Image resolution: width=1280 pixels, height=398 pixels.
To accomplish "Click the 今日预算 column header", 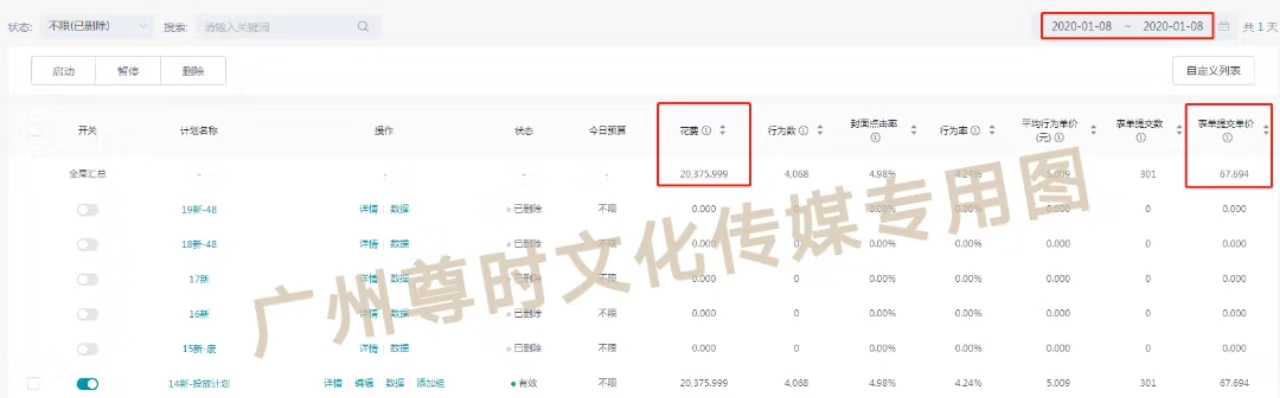I will [x=607, y=130].
